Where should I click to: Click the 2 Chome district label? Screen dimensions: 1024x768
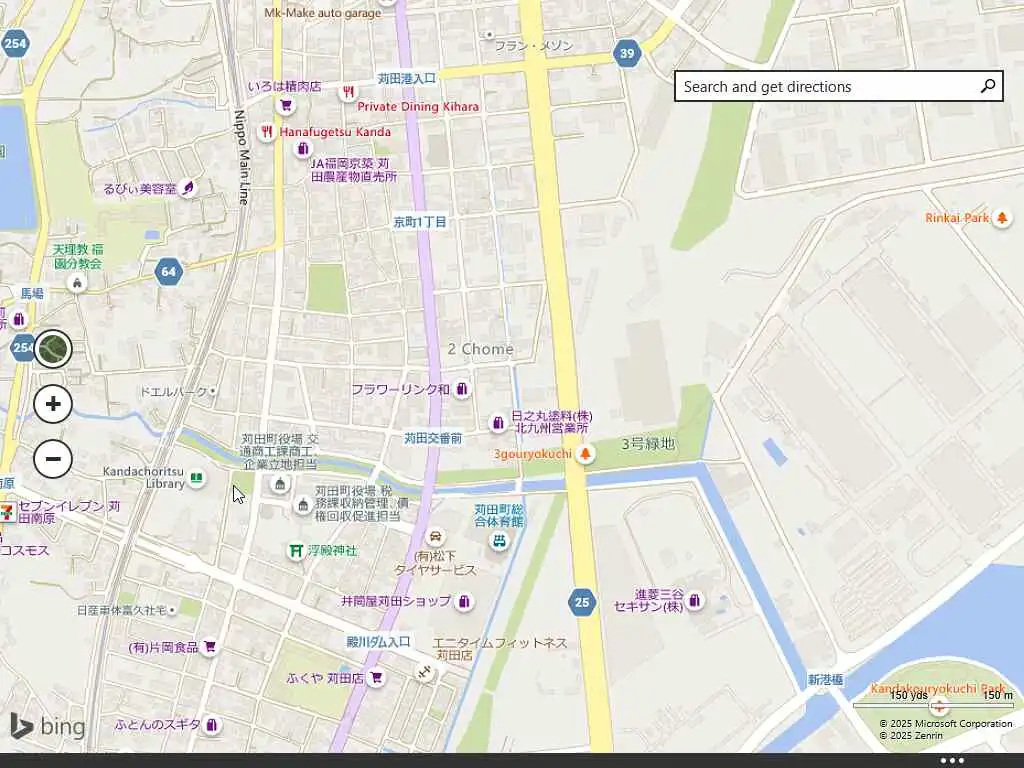coord(481,349)
